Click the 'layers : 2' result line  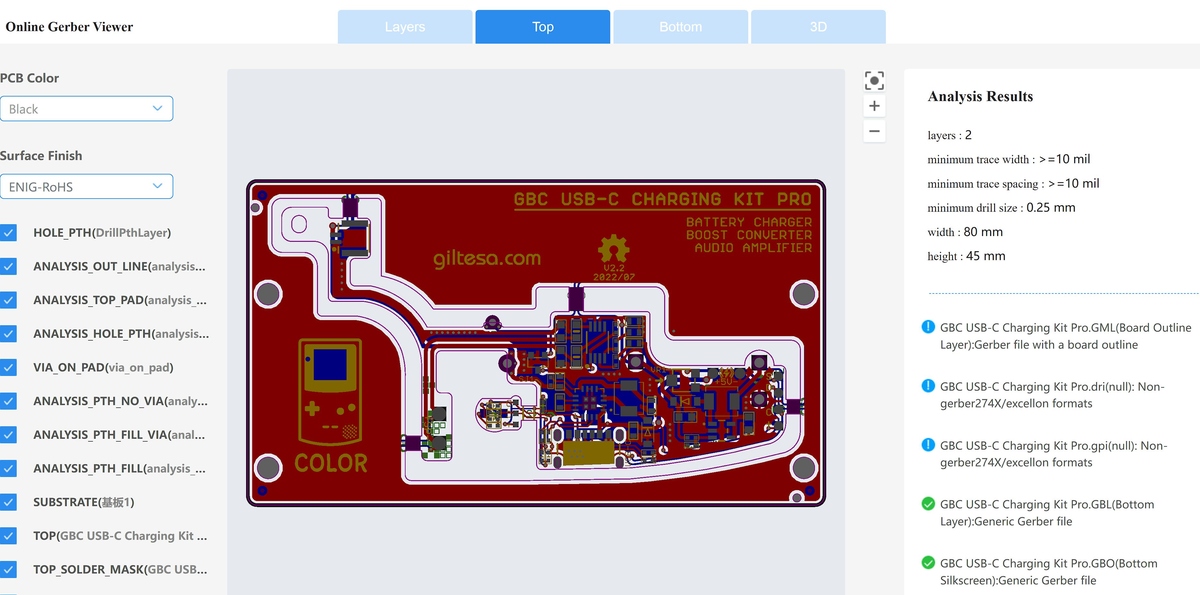[x=949, y=135]
